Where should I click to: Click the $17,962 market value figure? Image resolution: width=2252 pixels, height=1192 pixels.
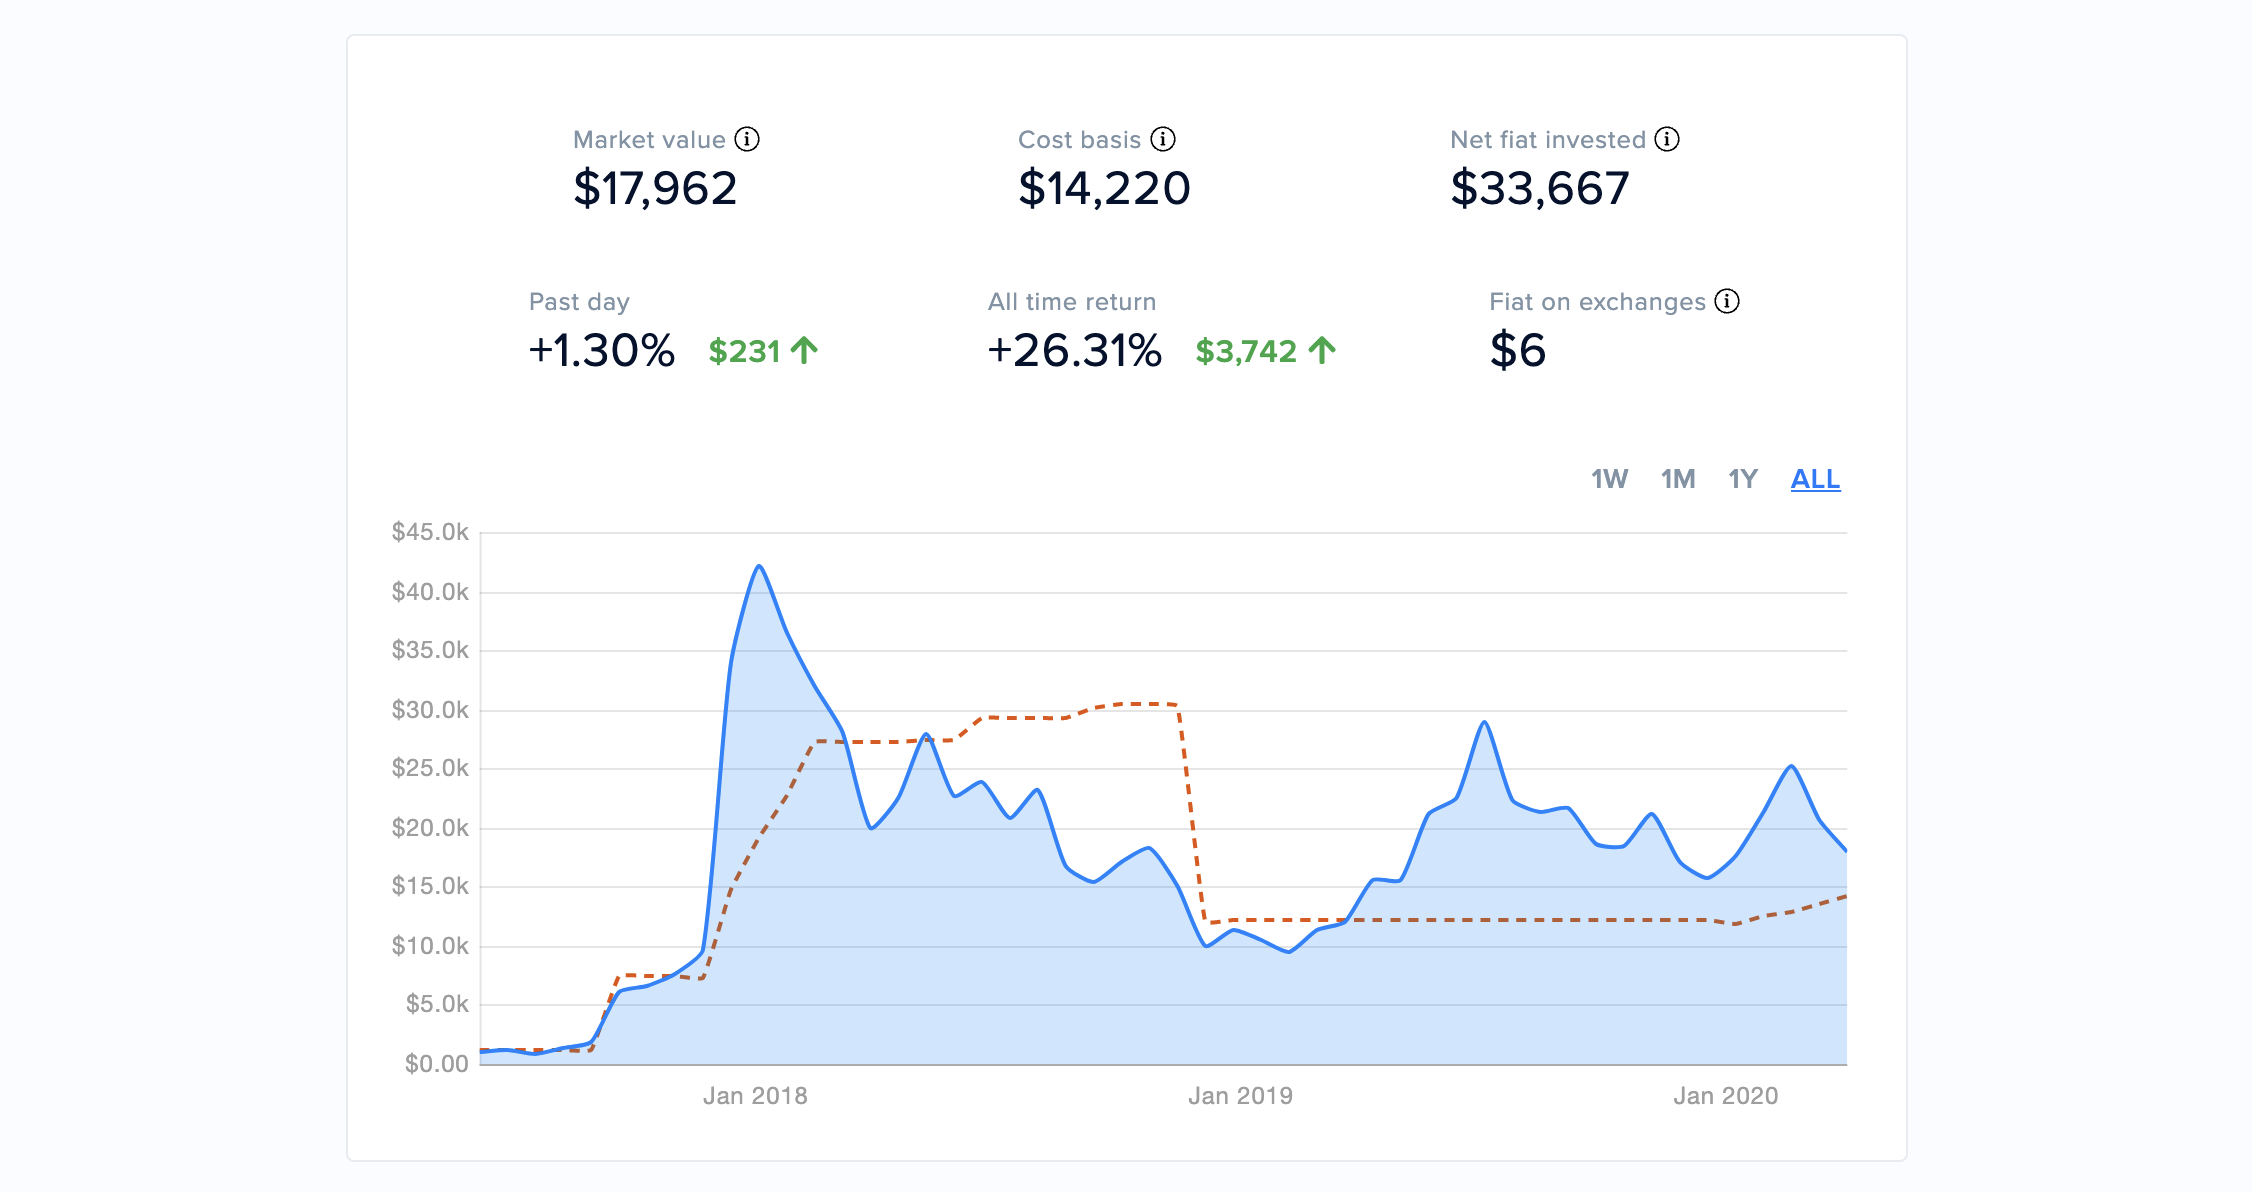click(x=655, y=189)
